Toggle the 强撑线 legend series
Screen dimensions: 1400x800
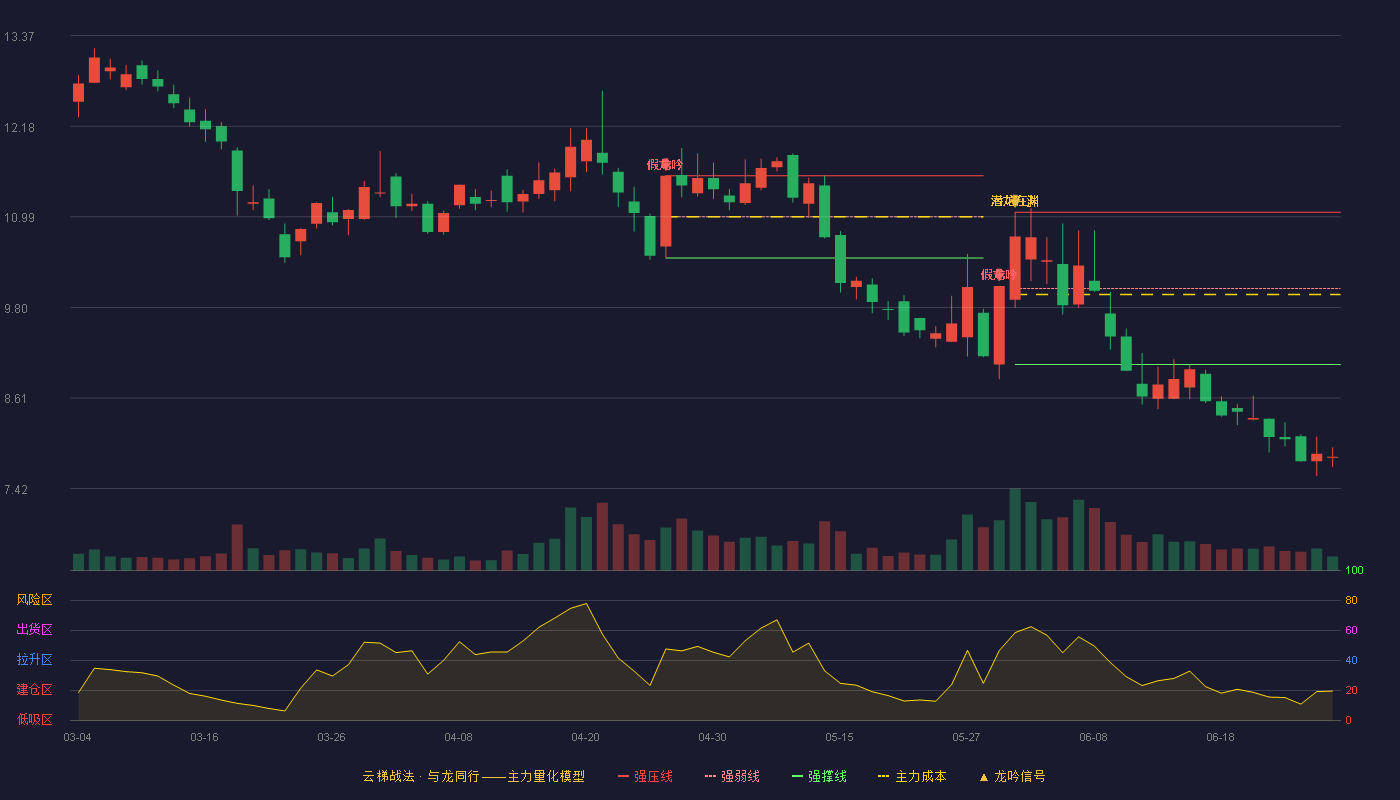tap(819, 776)
